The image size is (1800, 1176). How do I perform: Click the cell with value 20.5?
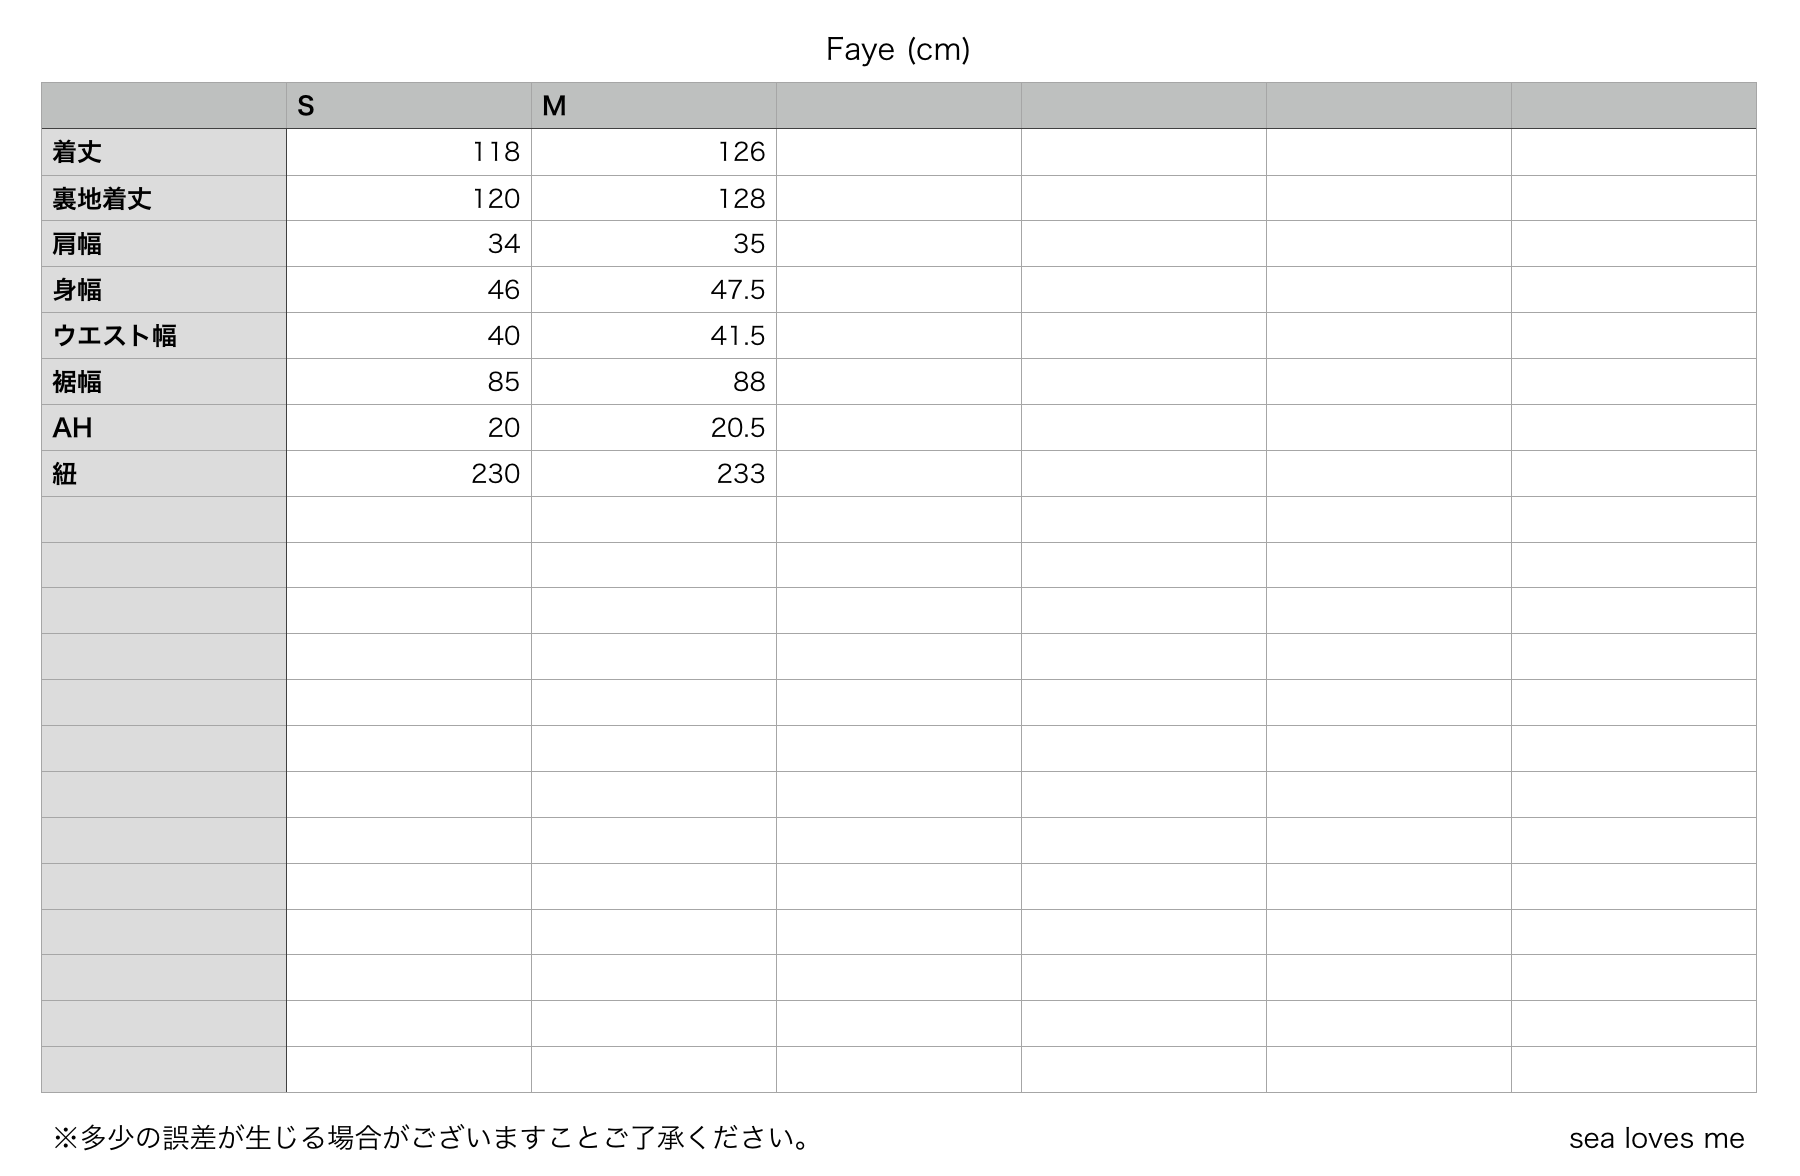pyautogui.click(x=654, y=428)
